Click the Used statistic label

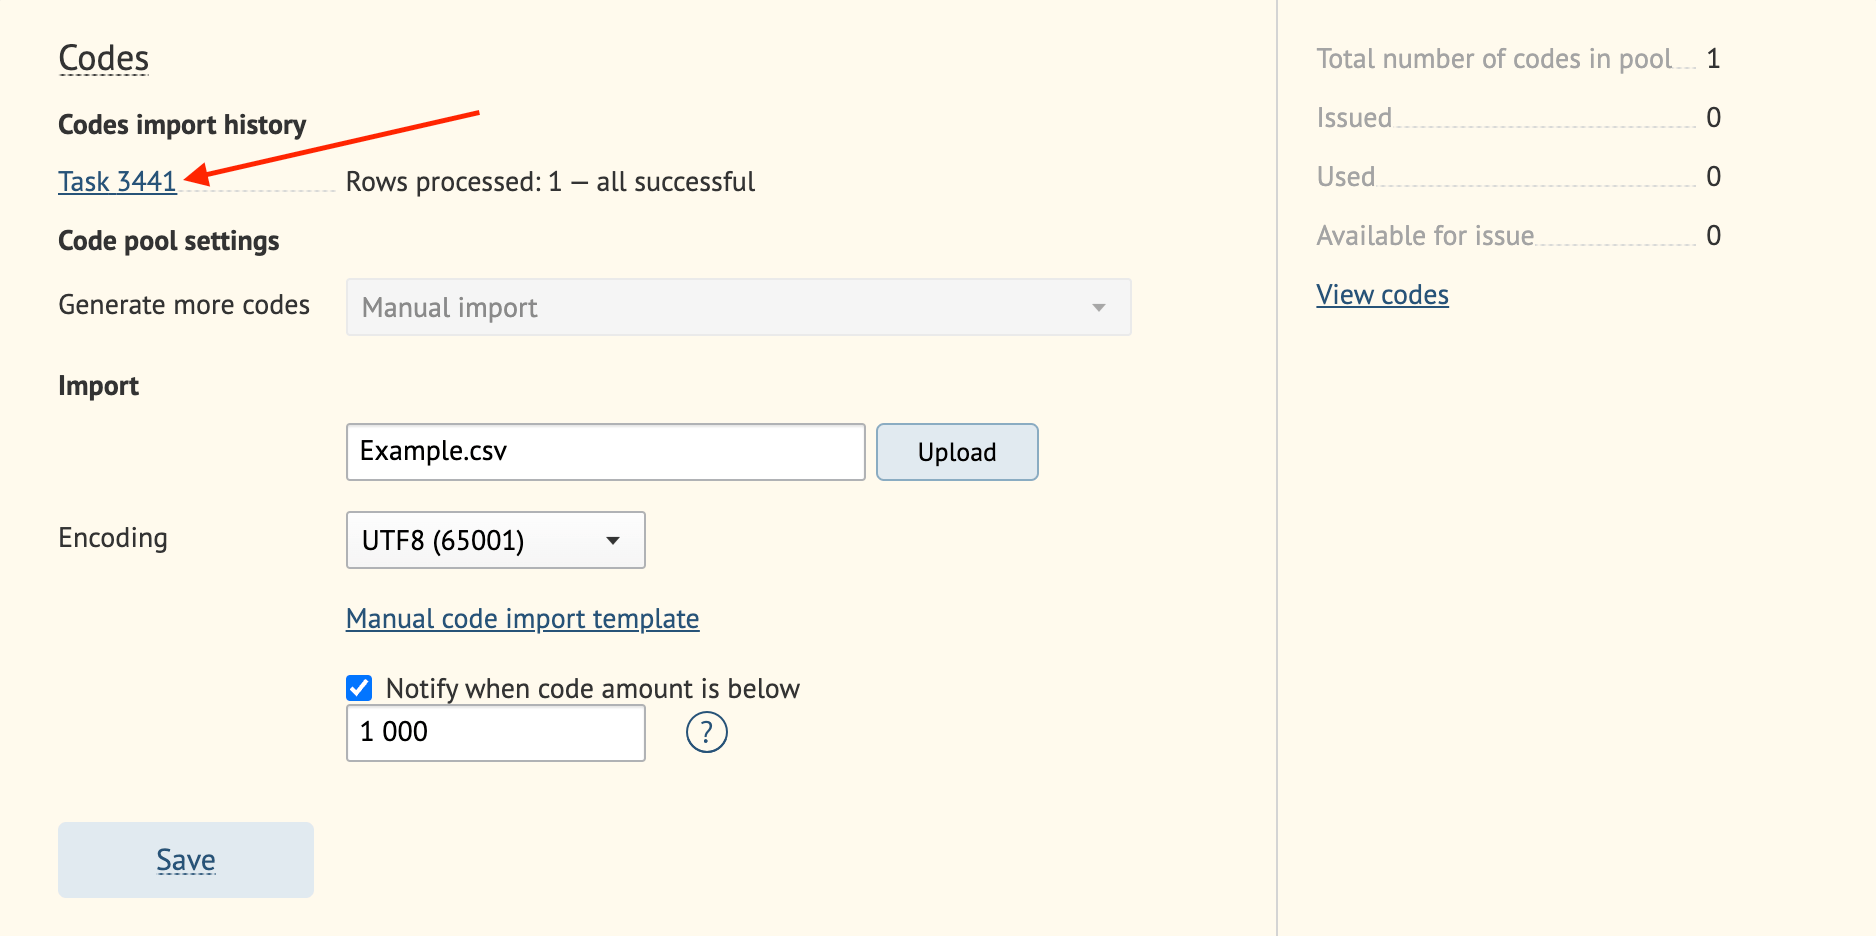(1346, 177)
